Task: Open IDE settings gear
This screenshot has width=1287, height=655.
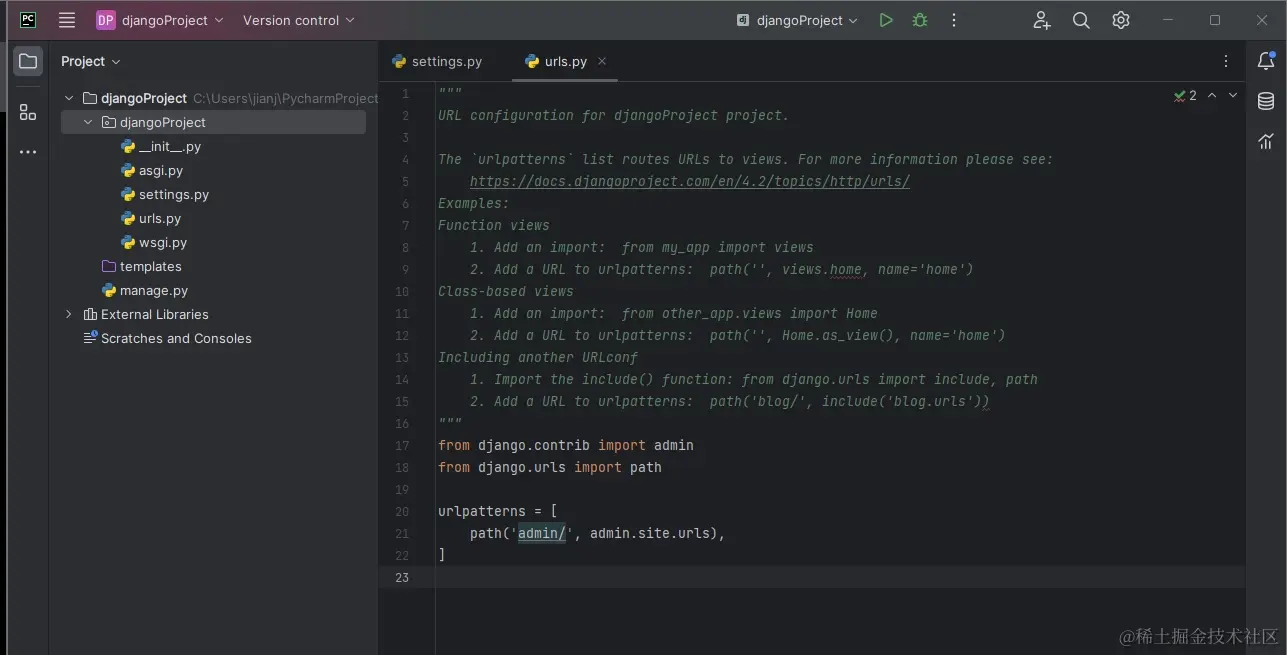Action: tap(1121, 20)
